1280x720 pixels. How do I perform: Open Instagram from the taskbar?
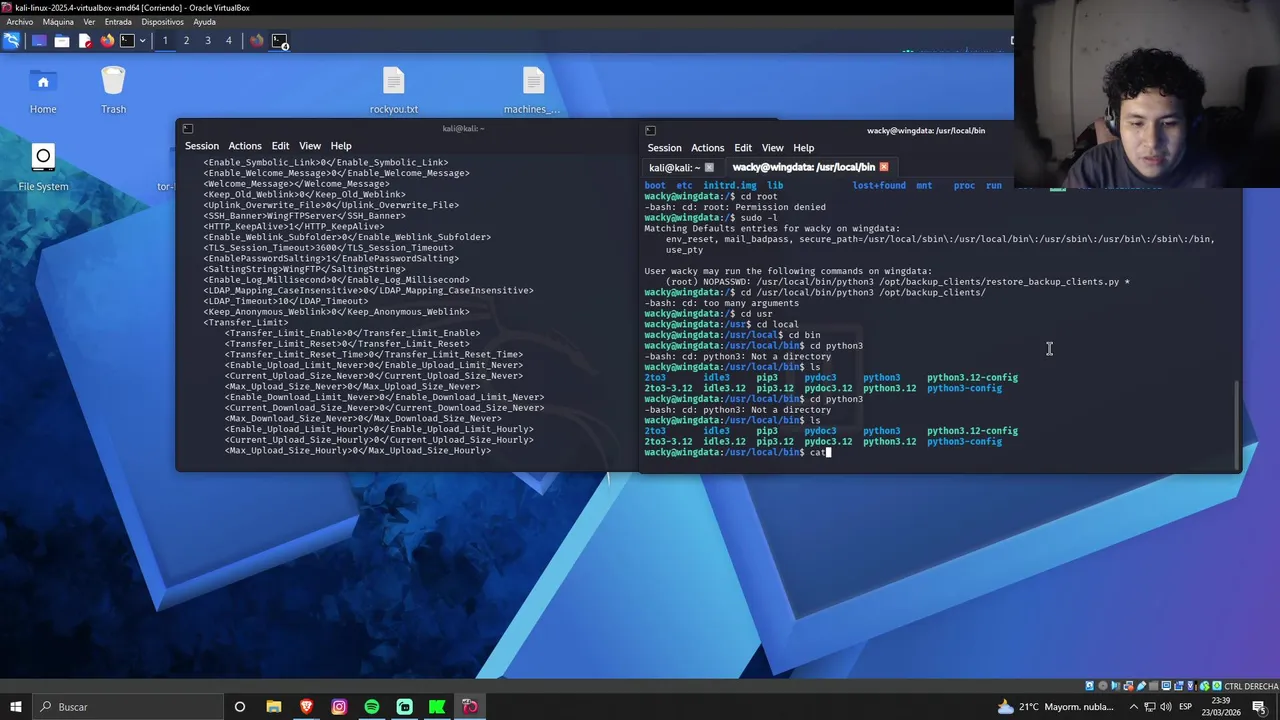point(339,707)
